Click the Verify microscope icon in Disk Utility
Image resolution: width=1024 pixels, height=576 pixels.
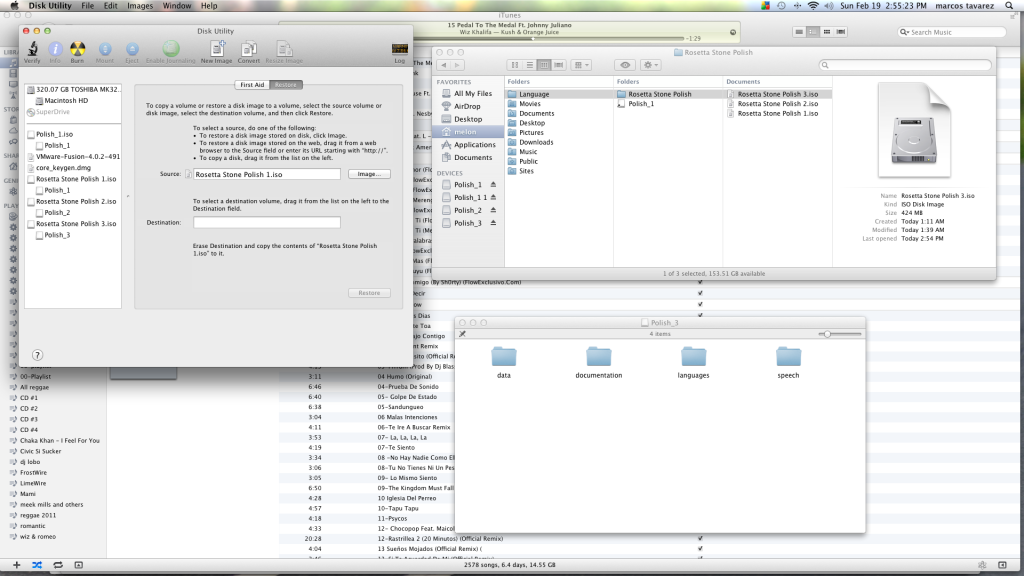point(32,49)
